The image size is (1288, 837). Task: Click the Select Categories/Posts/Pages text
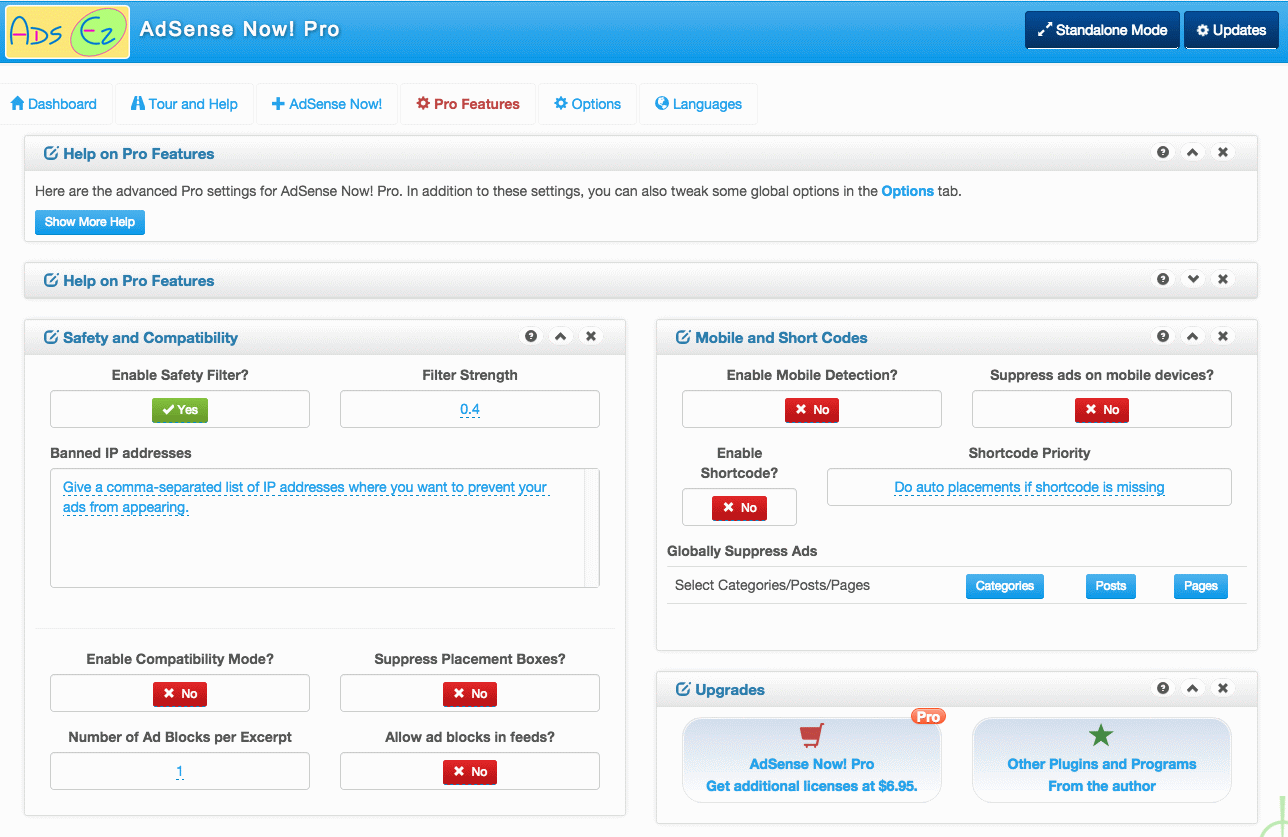(x=772, y=585)
